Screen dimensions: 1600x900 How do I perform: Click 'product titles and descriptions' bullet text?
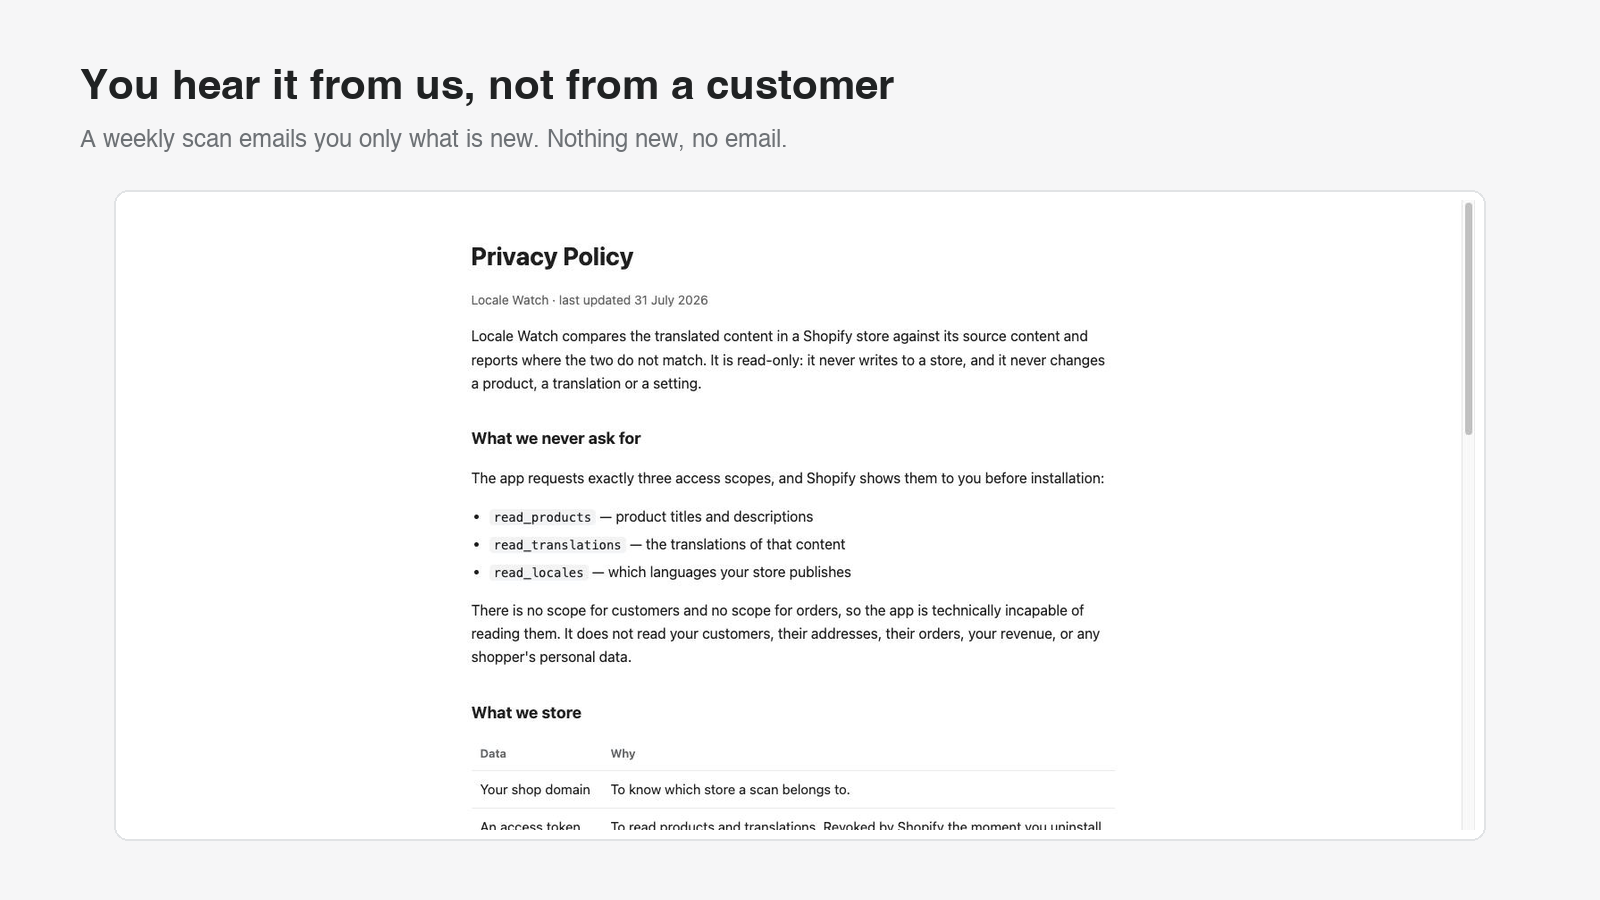[714, 517]
